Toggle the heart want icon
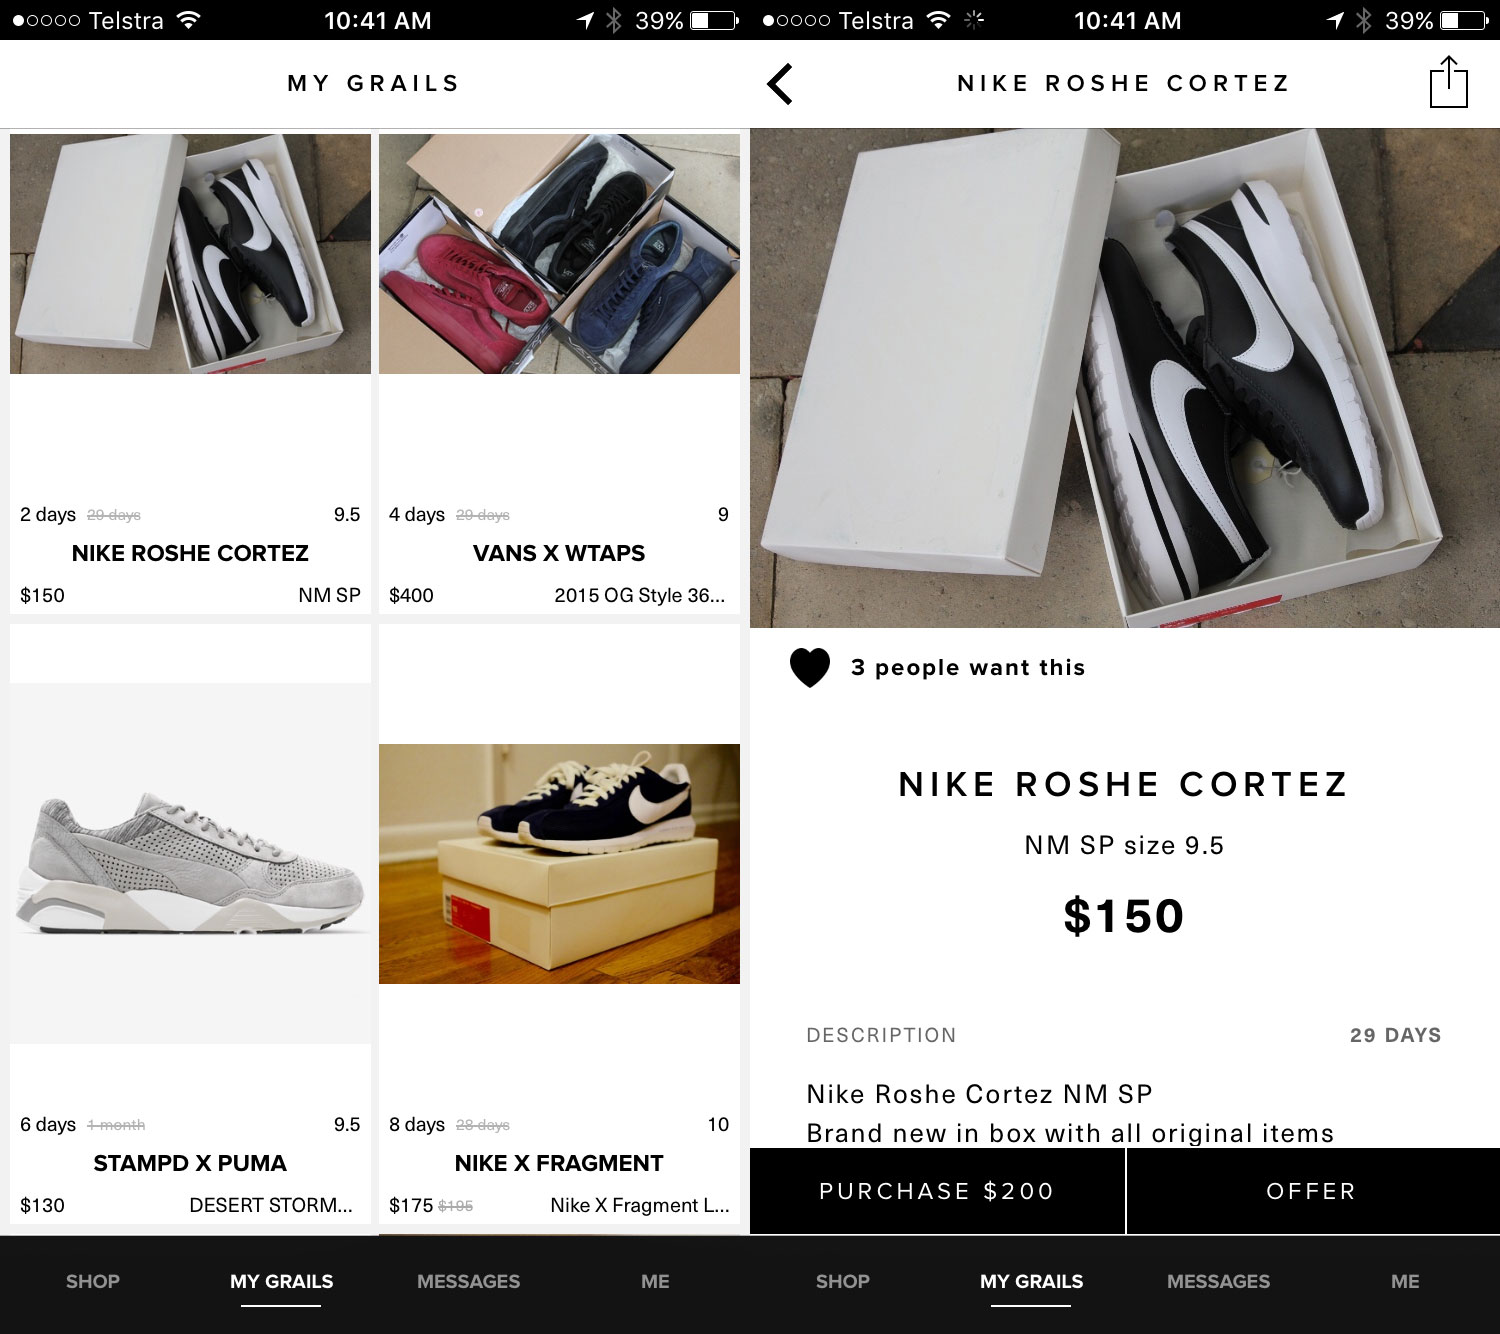Screen dimensions: 1500x1334 coord(810,667)
